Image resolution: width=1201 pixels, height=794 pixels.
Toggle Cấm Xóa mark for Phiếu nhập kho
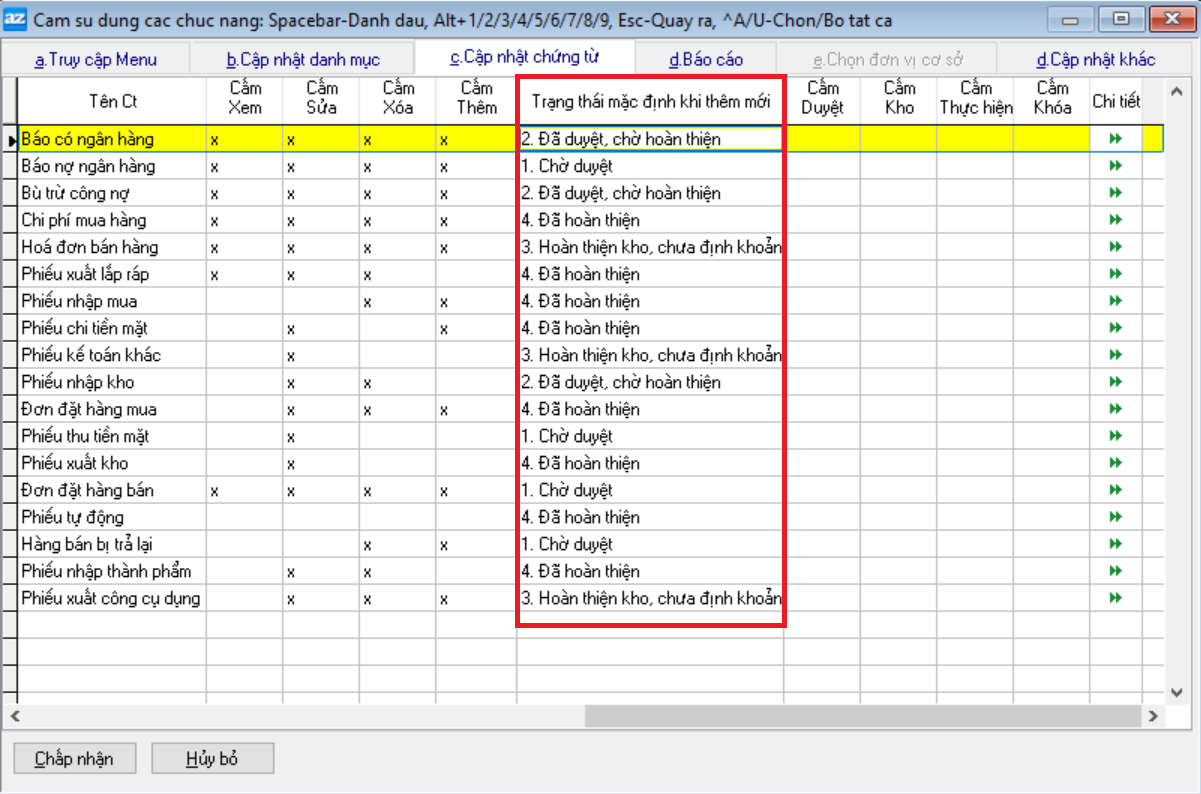(397, 383)
